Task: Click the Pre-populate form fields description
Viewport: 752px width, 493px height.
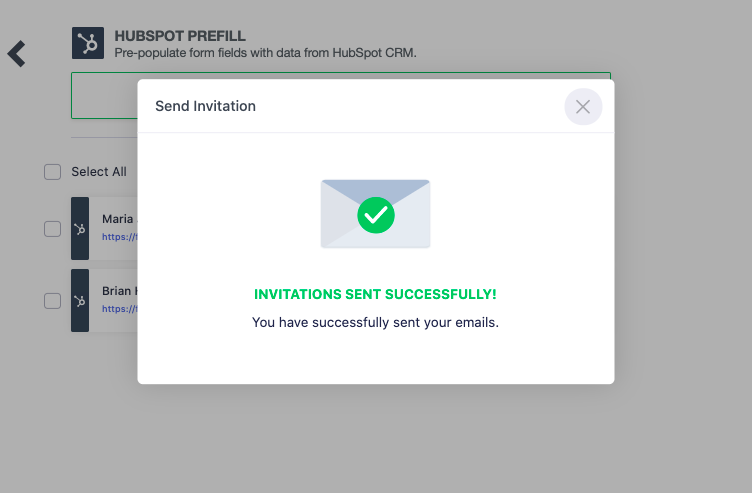Action: 265,53
